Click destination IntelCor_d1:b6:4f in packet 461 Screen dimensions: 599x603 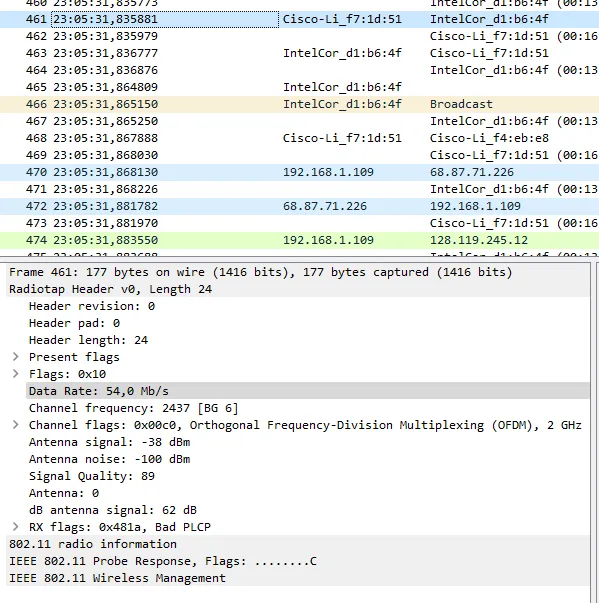[x=489, y=19]
